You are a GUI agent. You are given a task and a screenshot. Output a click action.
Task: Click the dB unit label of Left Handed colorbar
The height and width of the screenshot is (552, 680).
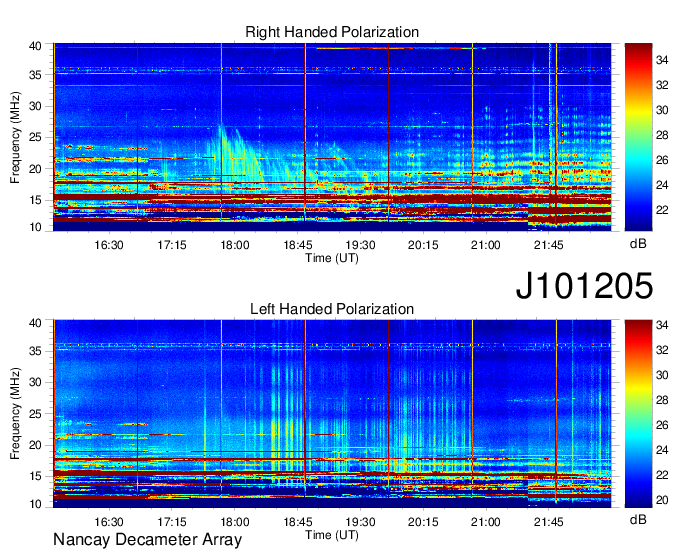638,519
